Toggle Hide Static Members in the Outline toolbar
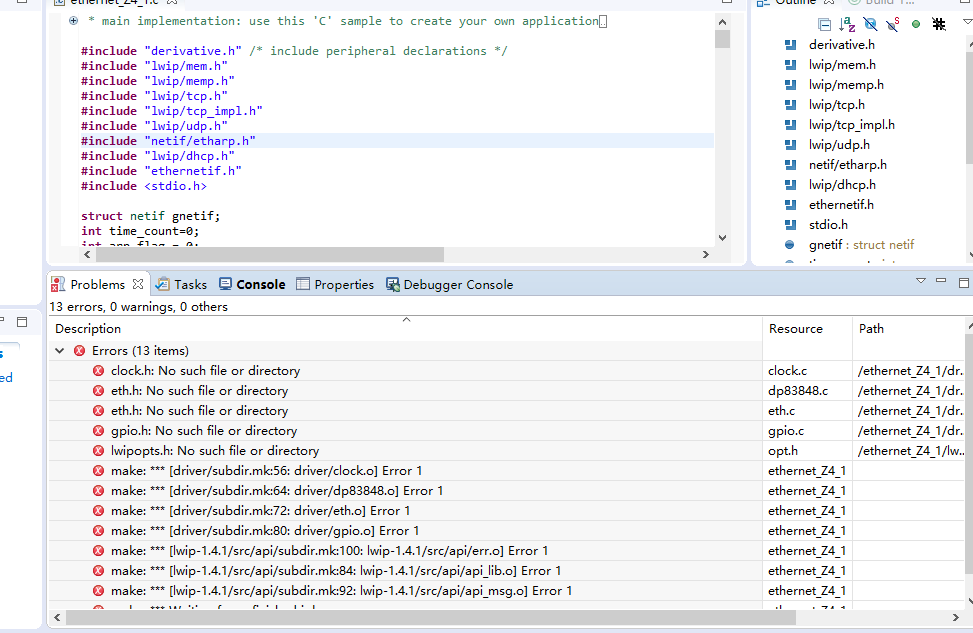Screen dimensions: 973x633 tap(893, 25)
